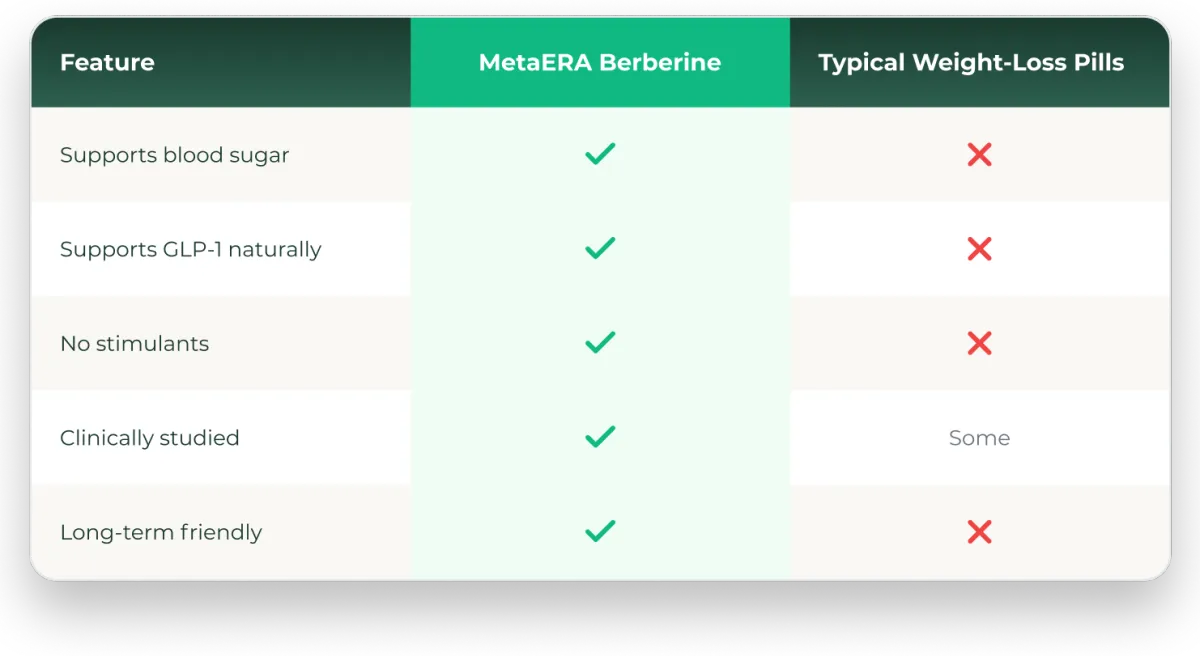The image size is (1200, 656).
Task: Click the green checkmark for Long-term friendly
Action: [600, 532]
